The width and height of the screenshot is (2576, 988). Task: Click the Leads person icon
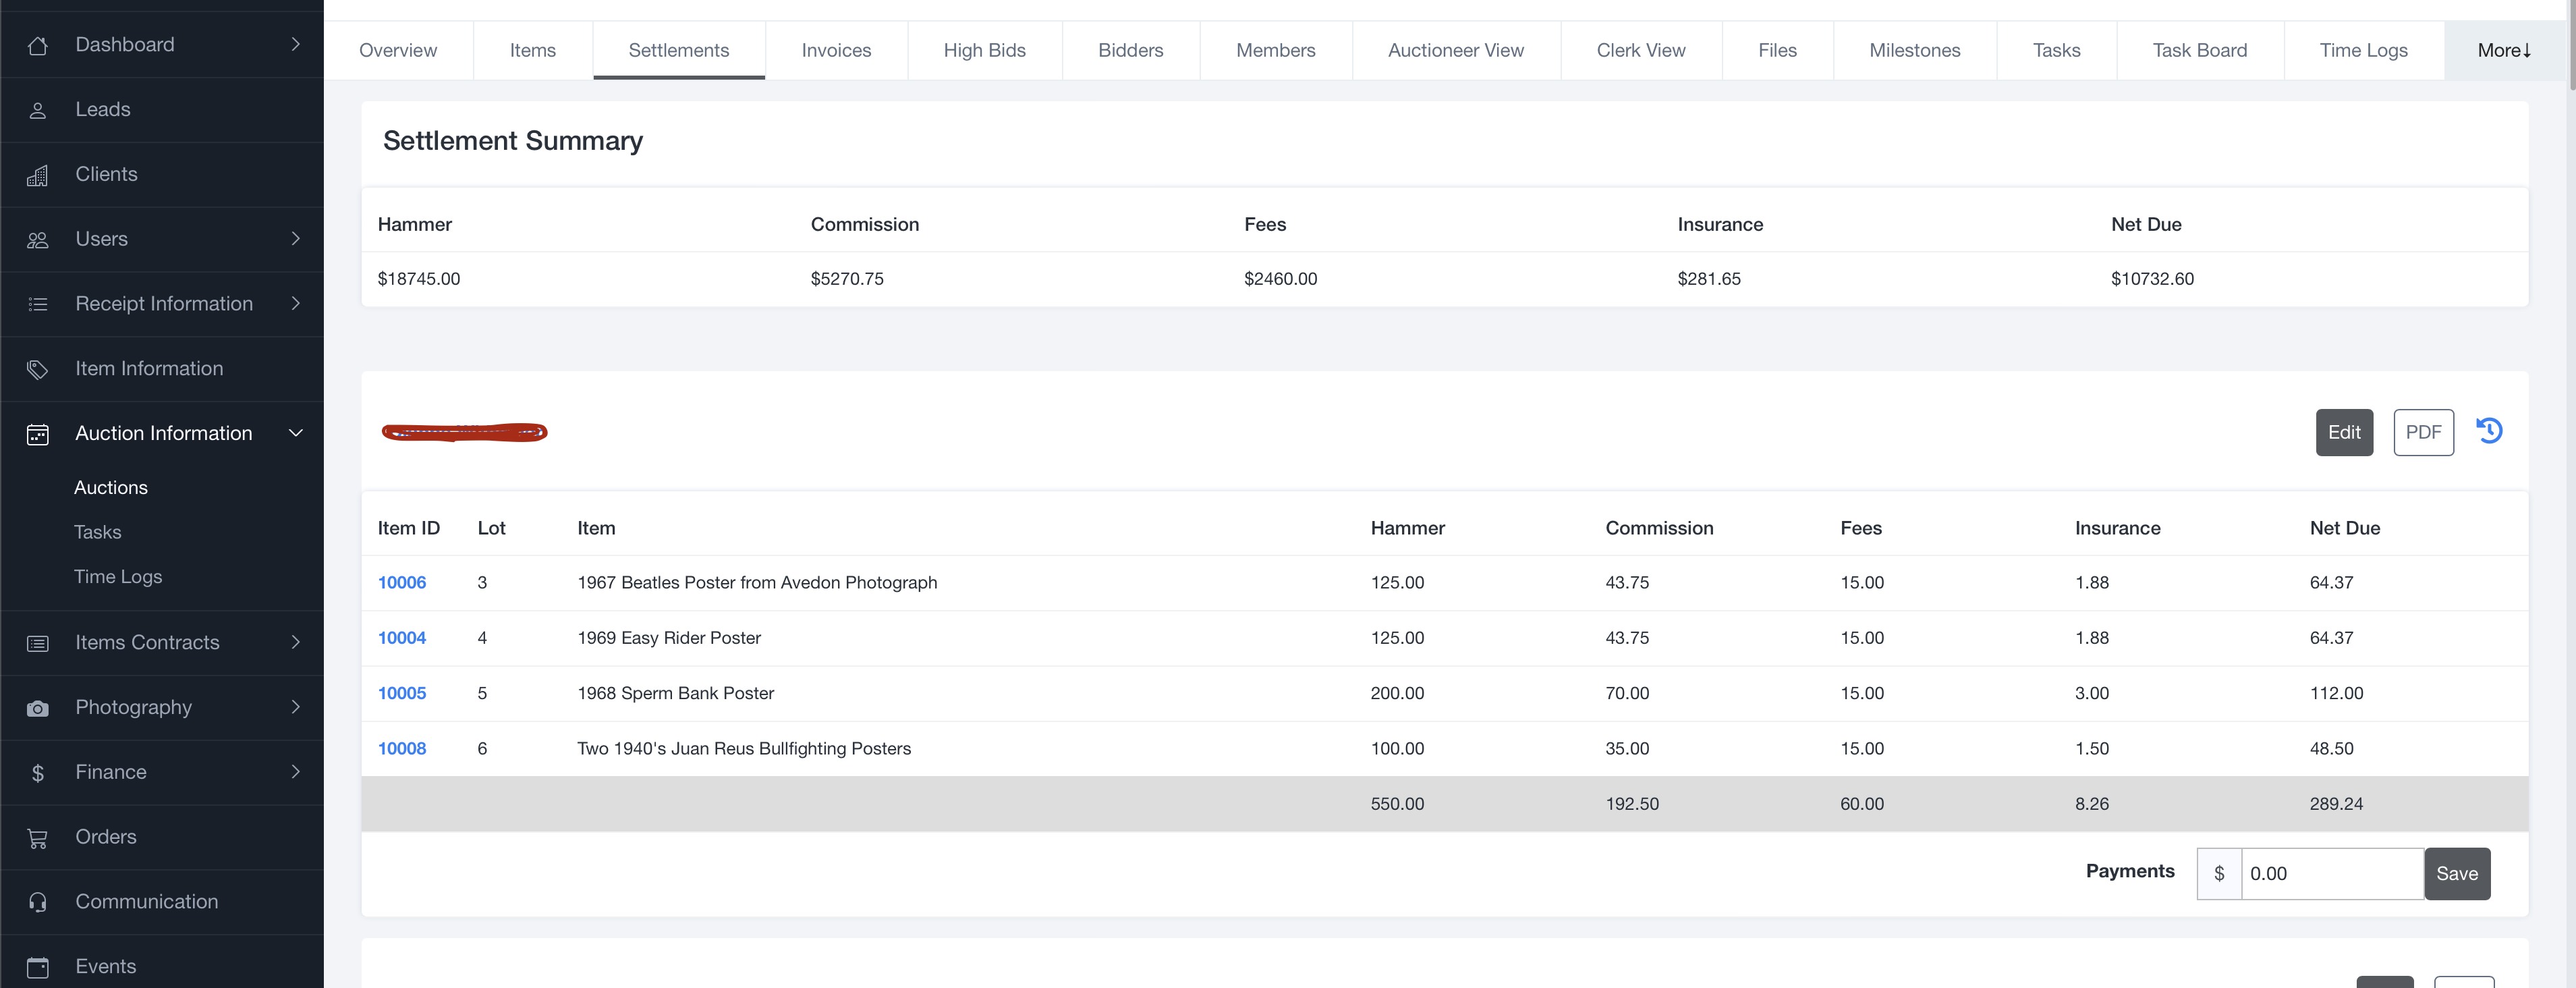click(x=38, y=110)
